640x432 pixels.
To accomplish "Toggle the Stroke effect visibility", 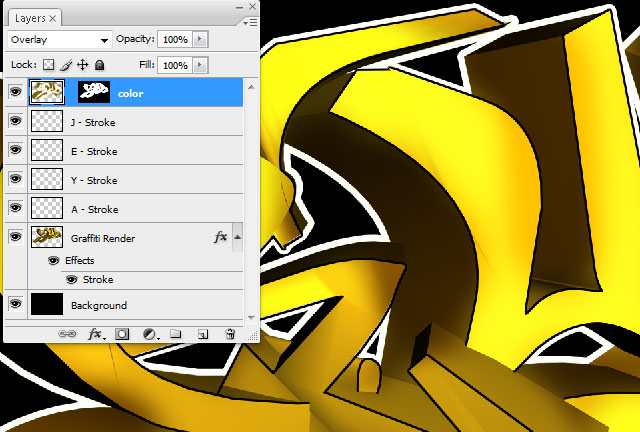I will (x=71, y=280).
